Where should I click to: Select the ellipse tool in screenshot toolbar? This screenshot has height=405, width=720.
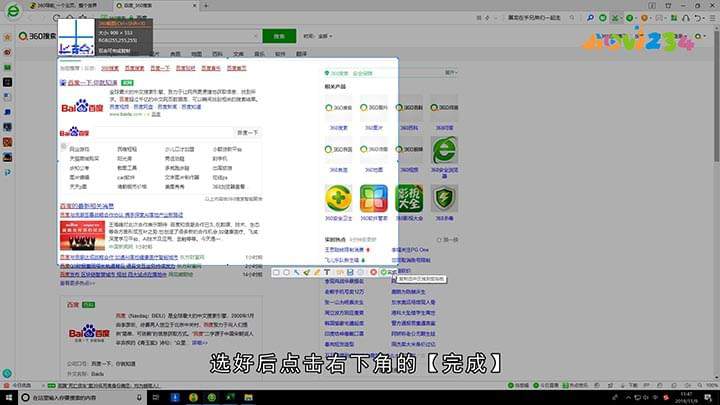(x=286, y=272)
